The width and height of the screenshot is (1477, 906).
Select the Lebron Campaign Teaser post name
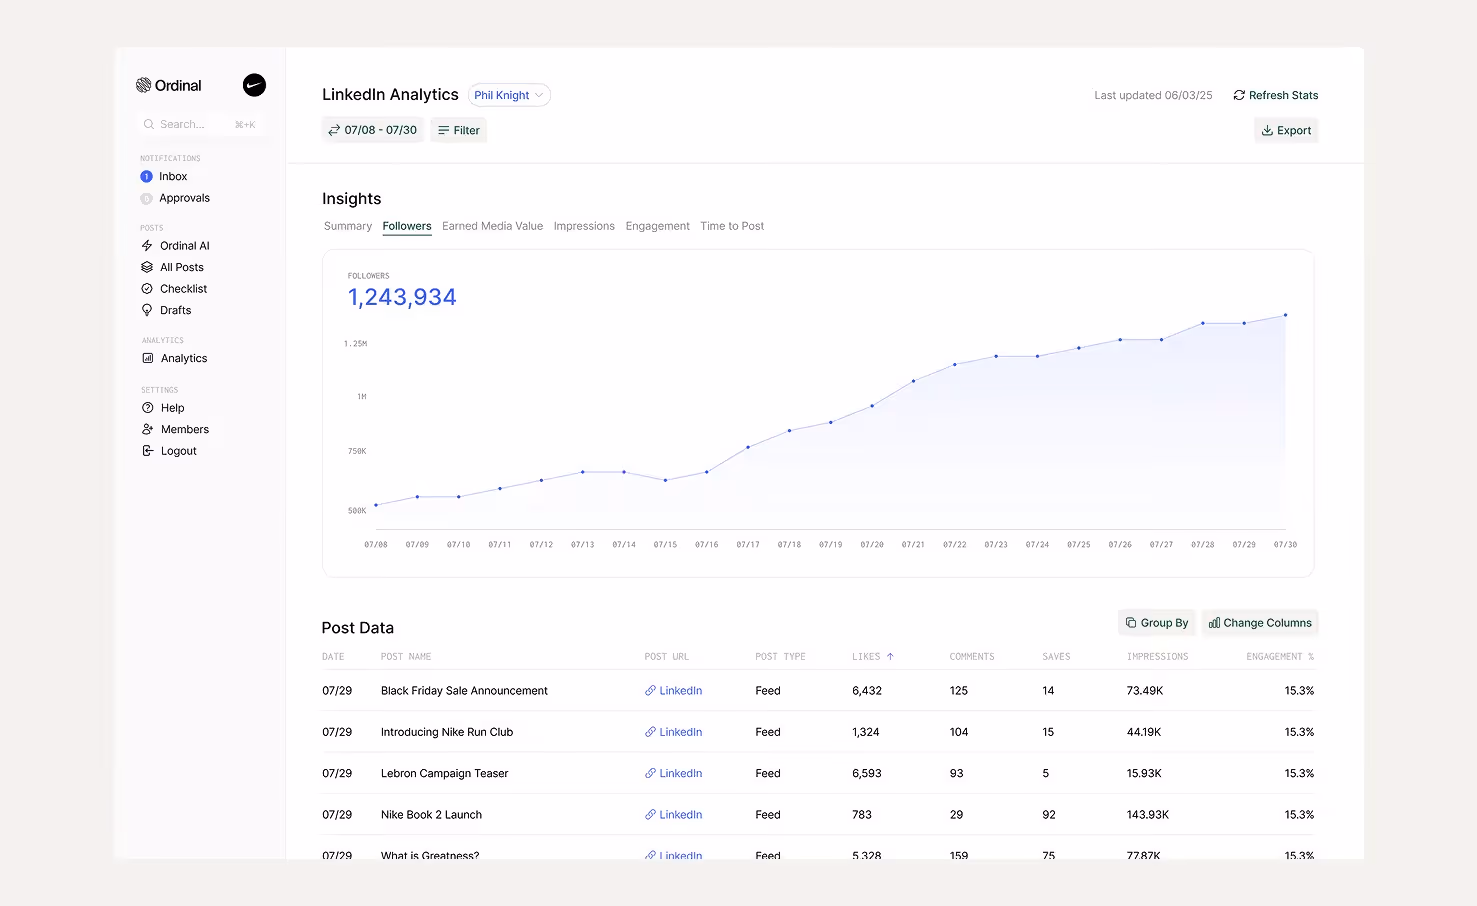pyautogui.click(x=444, y=773)
